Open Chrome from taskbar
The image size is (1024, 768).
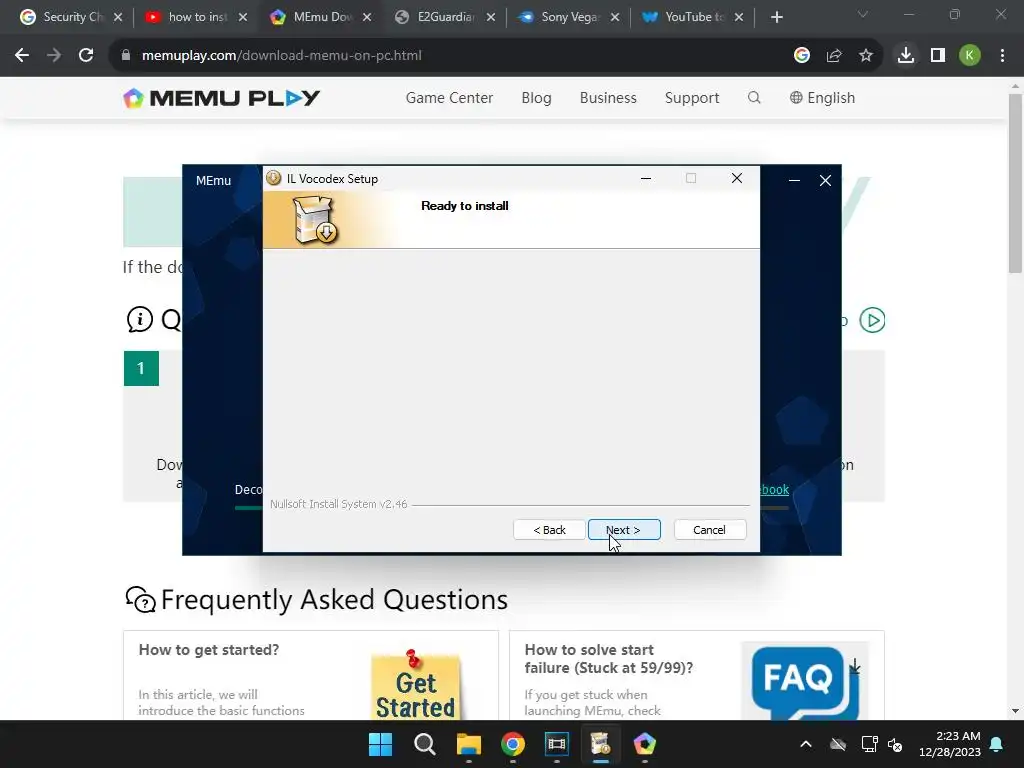(x=513, y=744)
